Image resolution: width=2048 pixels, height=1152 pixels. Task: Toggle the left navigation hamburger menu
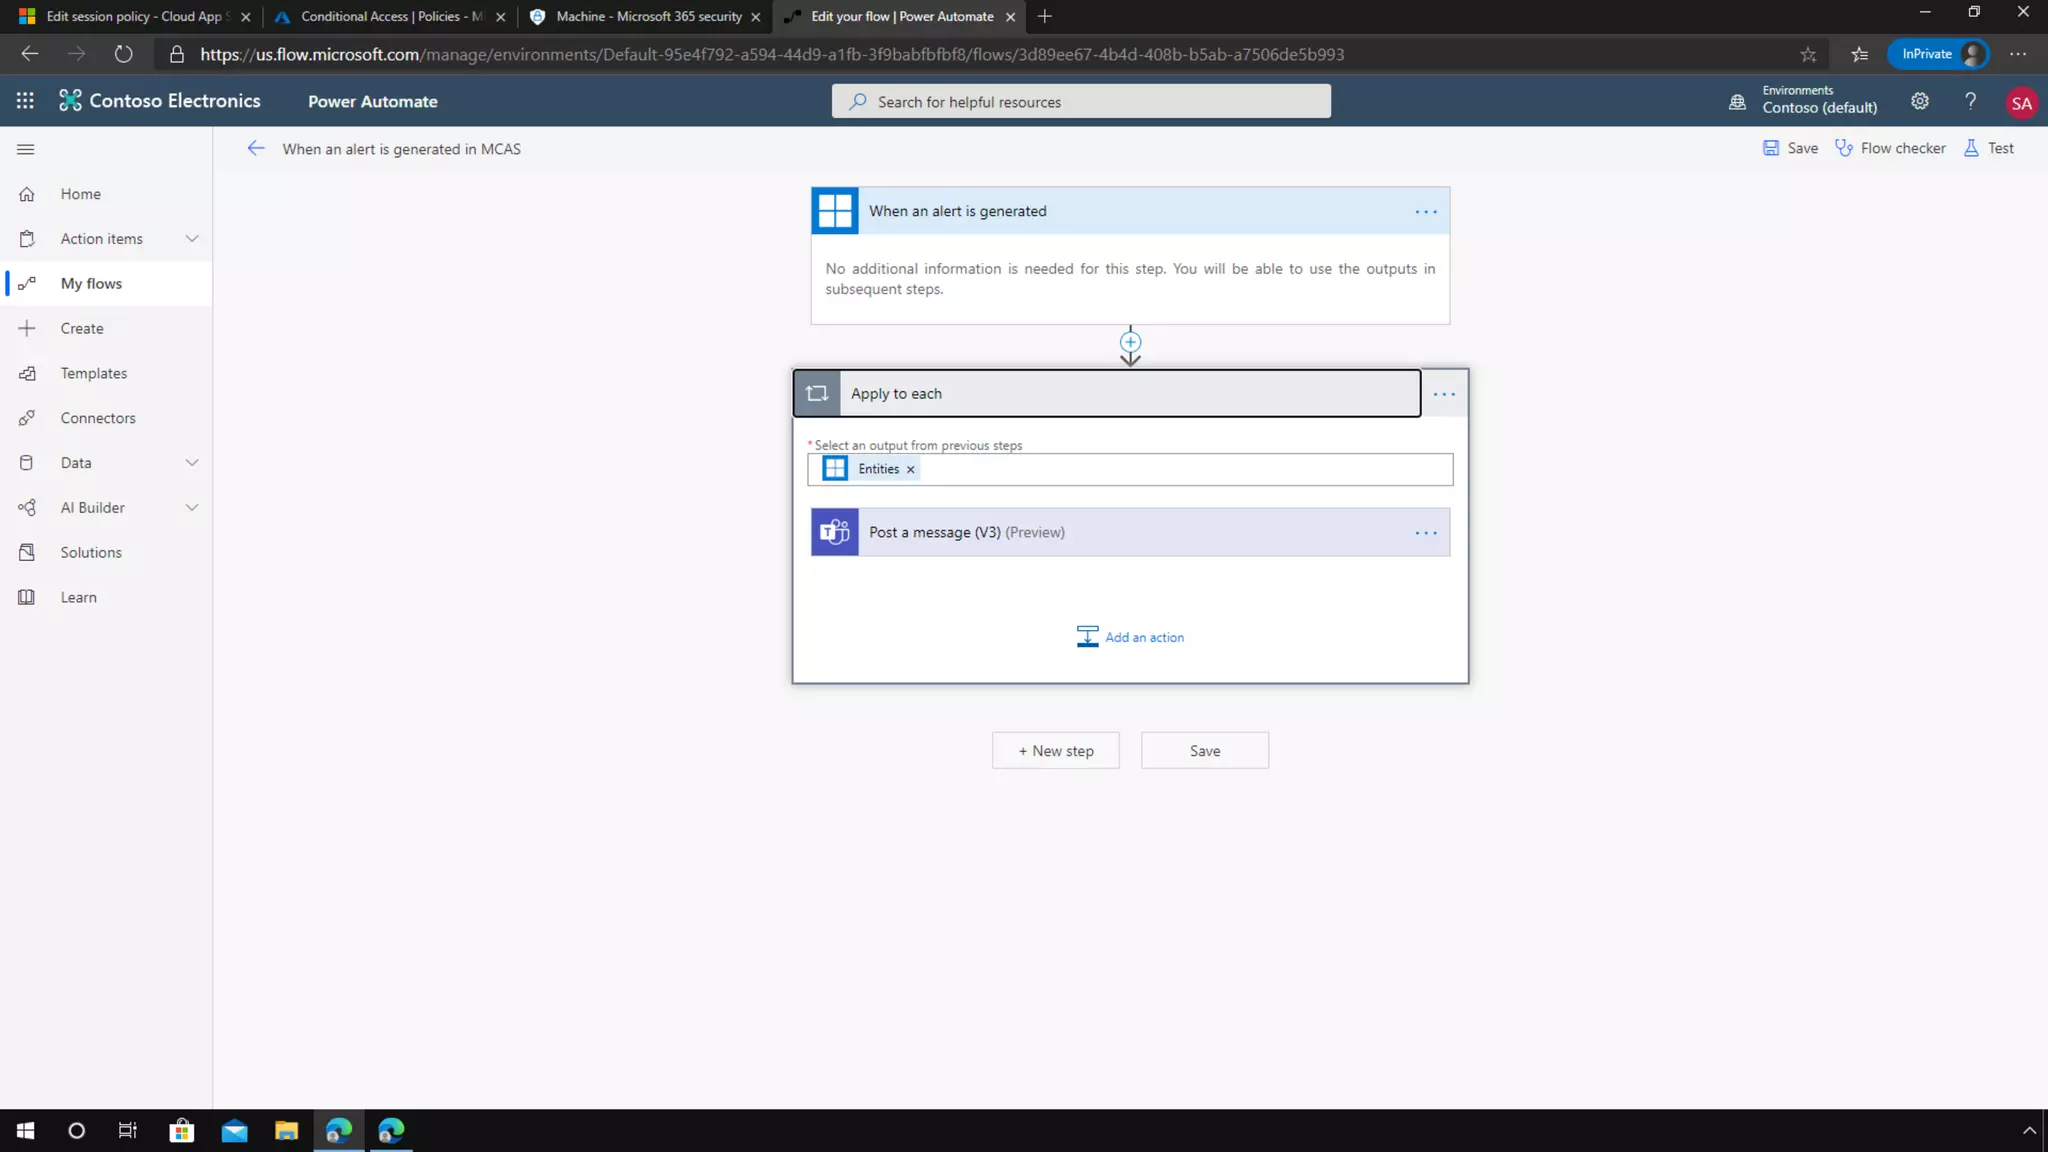point(26,149)
